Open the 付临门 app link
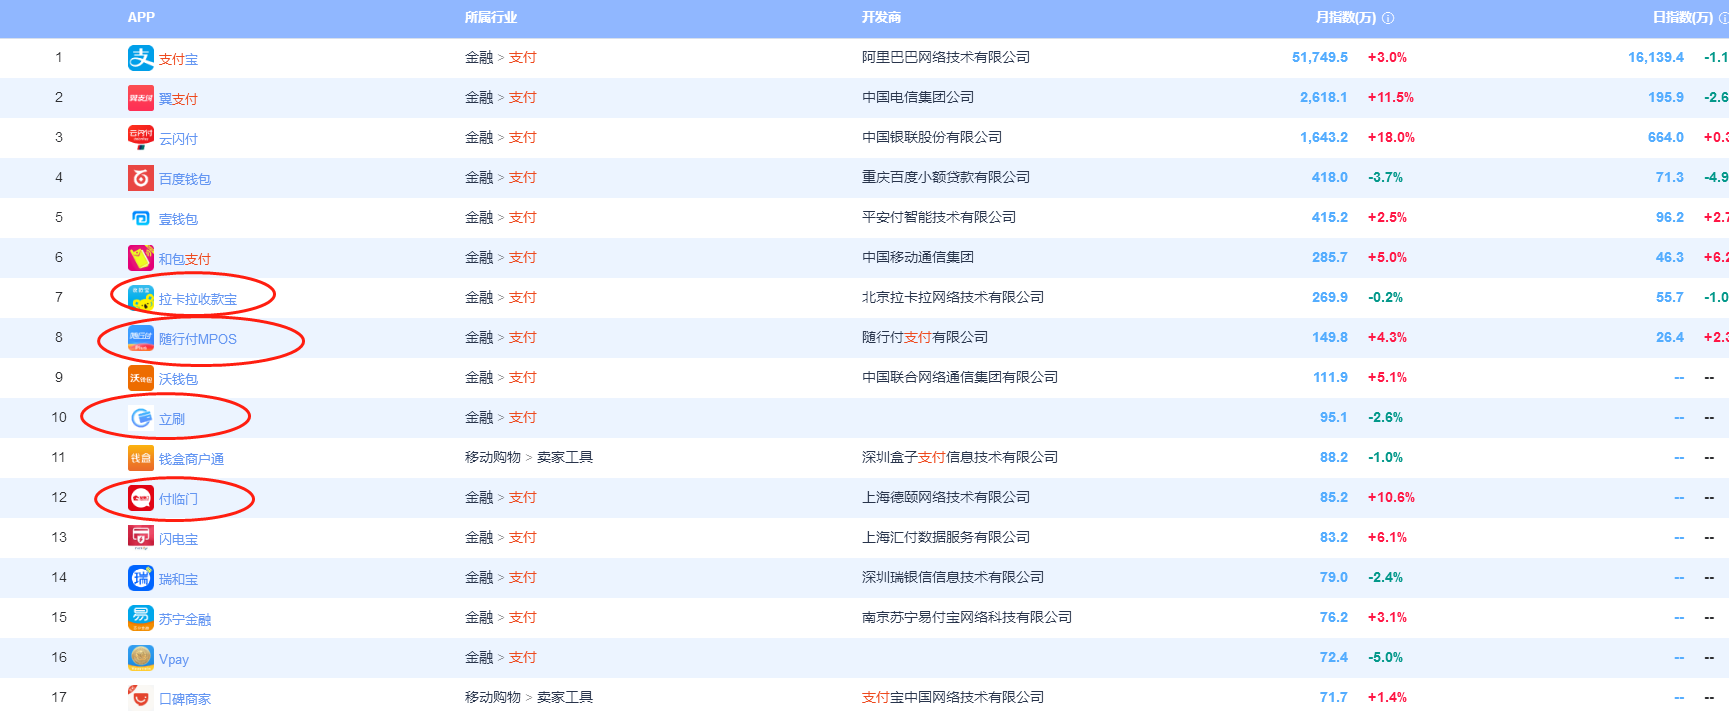 tap(178, 499)
